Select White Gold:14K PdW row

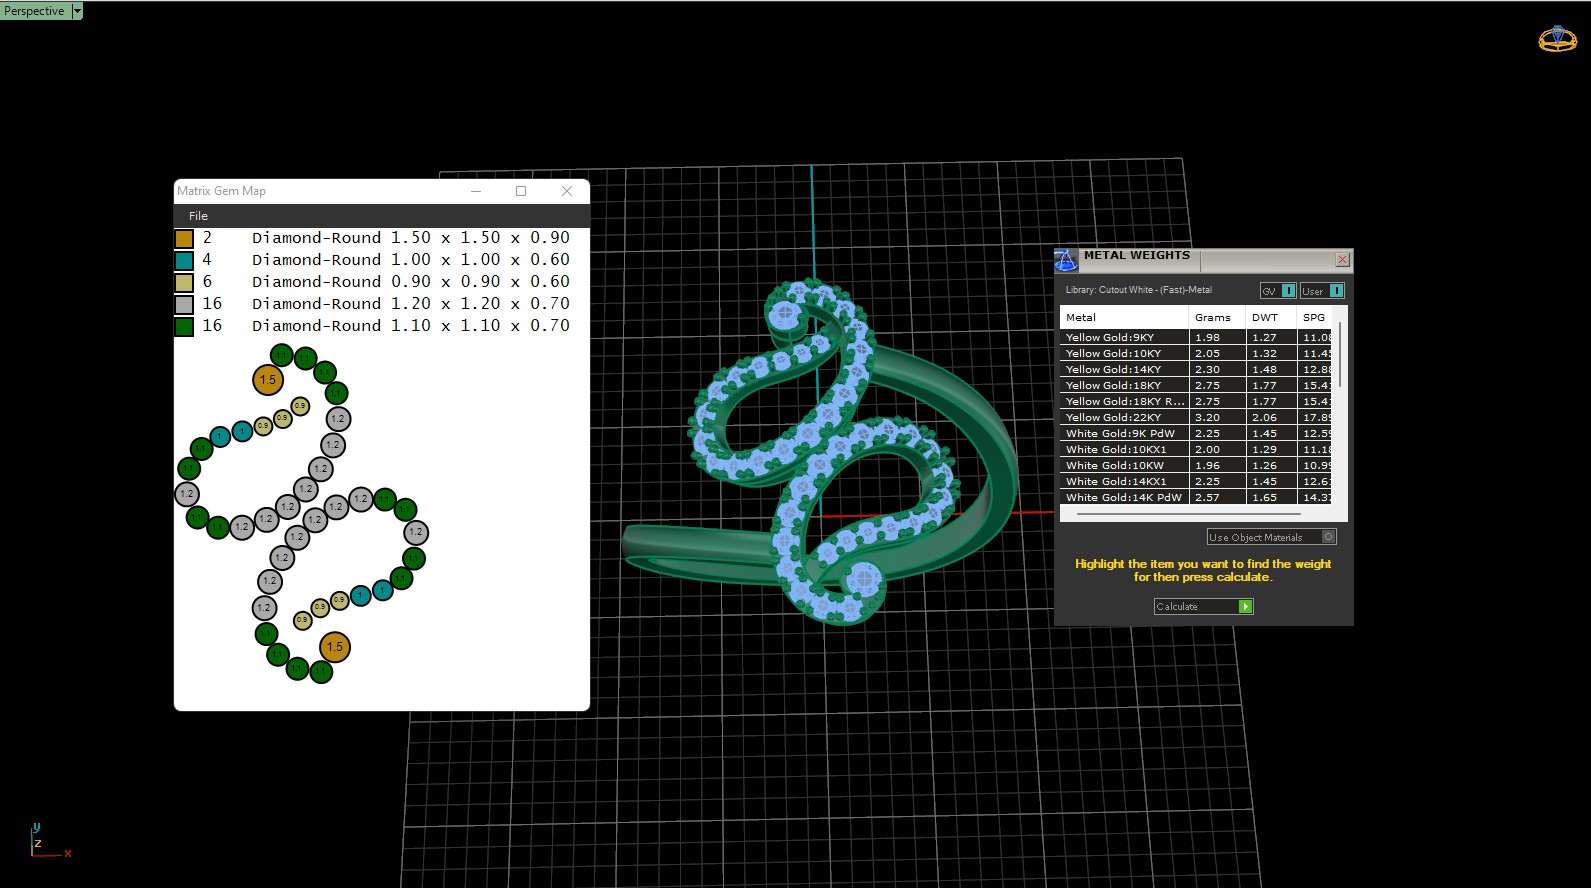[x=1123, y=497]
